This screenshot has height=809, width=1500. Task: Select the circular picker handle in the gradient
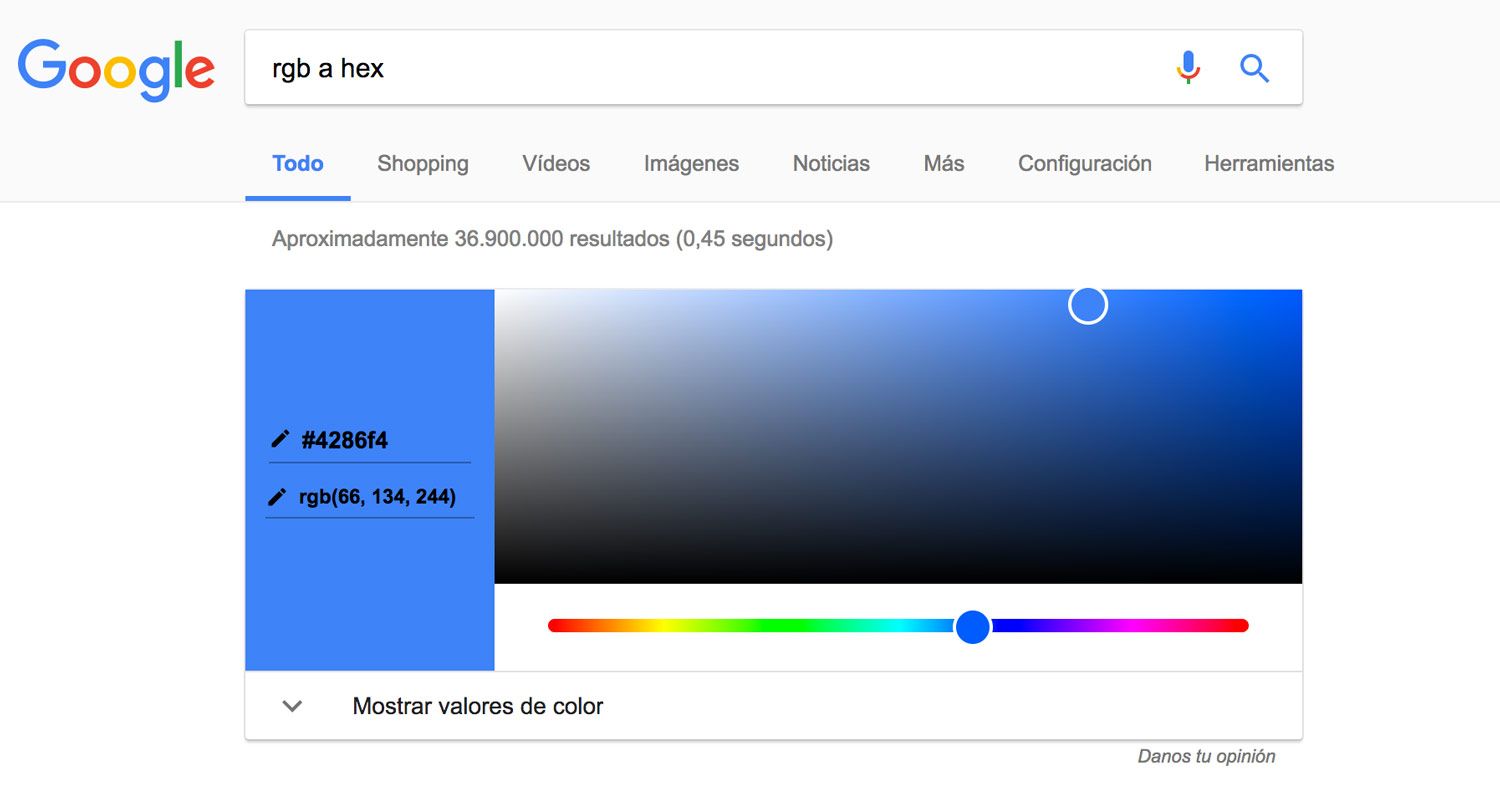[x=1088, y=304]
